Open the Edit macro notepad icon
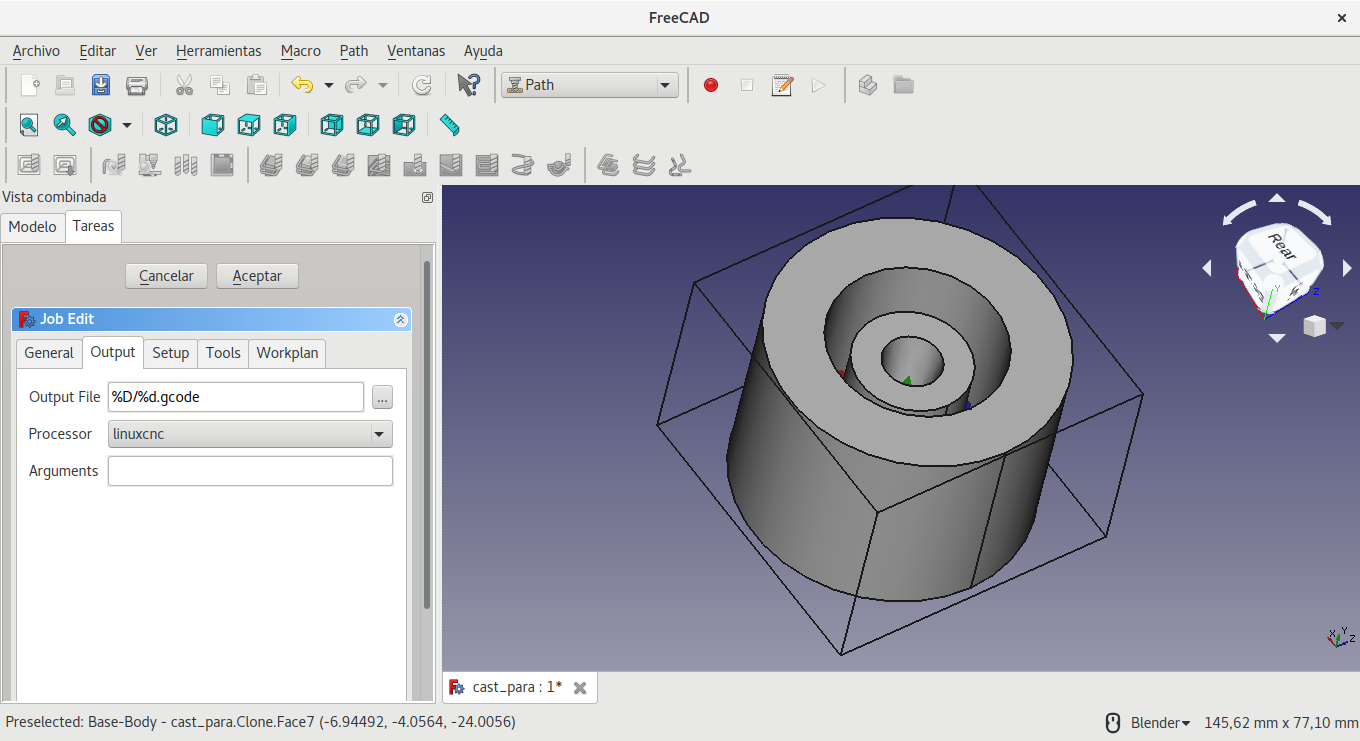 [782, 85]
